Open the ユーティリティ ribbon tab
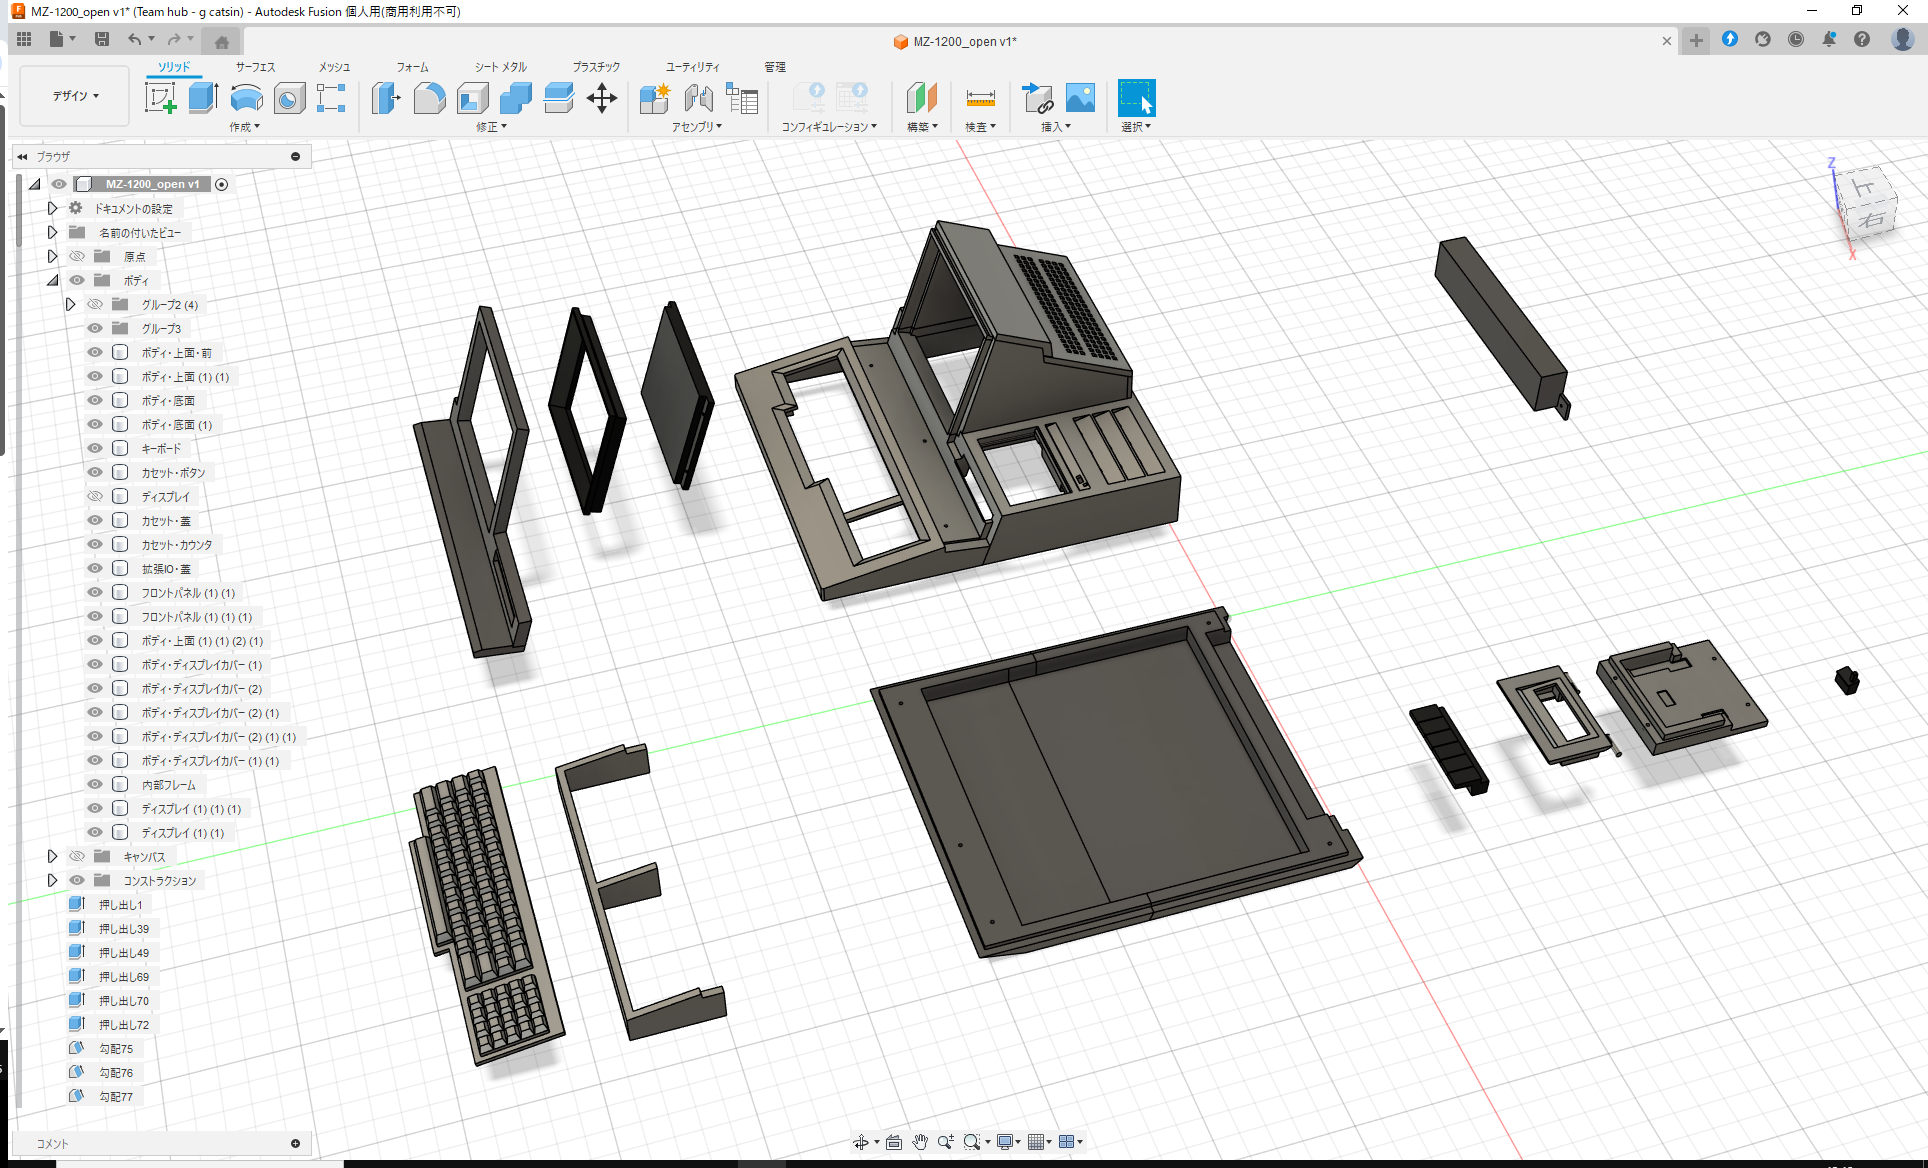Image resolution: width=1928 pixels, height=1168 pixels. (690, 67)
